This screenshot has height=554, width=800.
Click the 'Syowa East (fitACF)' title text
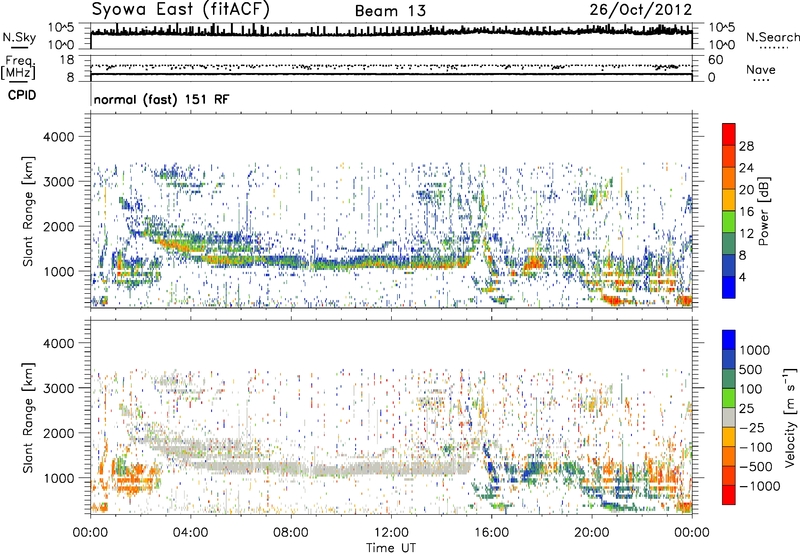(x=180, y=9)
